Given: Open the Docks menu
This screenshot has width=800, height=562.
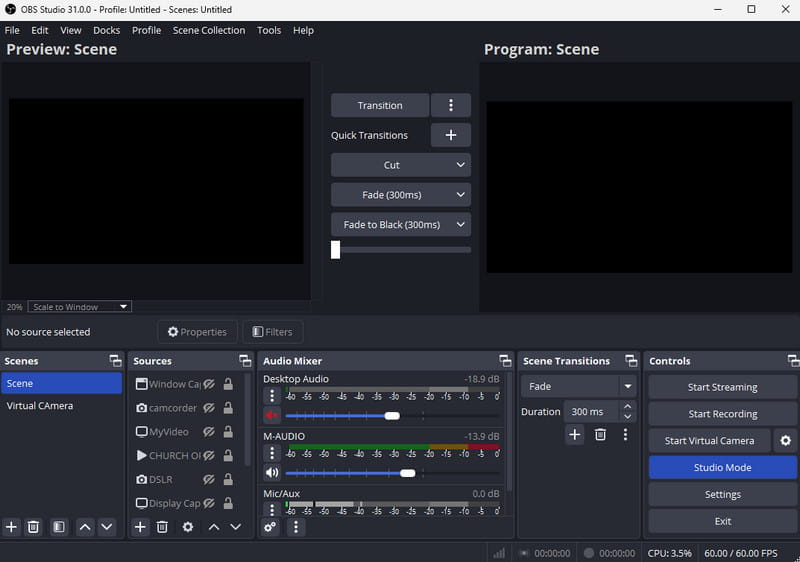Looking at the screenshot, I should (106, 30).
